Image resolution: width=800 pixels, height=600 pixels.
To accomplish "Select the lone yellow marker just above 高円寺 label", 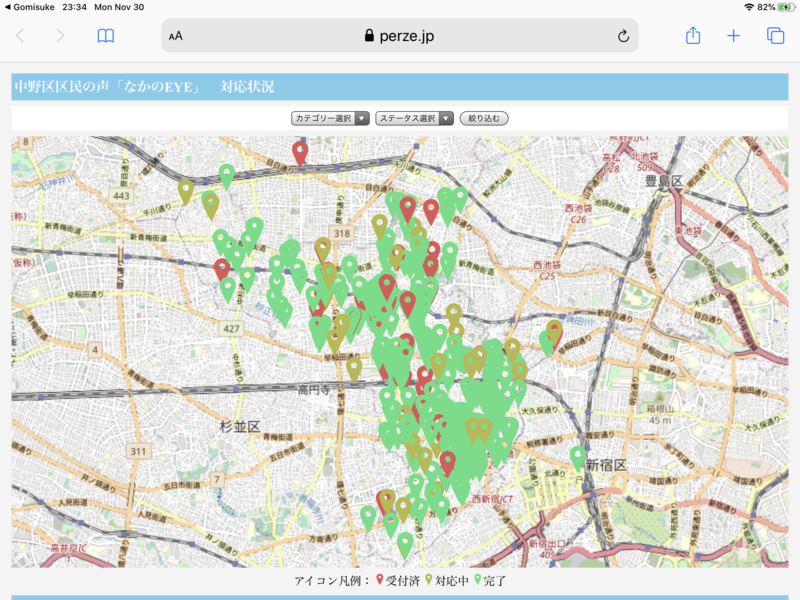I will click(354, 368).
